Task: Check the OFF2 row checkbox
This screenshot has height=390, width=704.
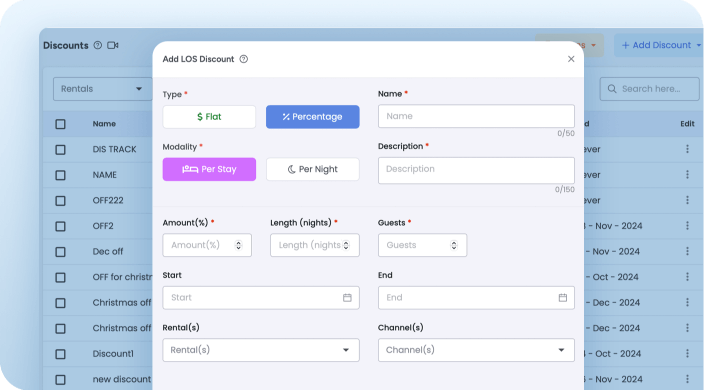Action: click(x=60, y=226)
